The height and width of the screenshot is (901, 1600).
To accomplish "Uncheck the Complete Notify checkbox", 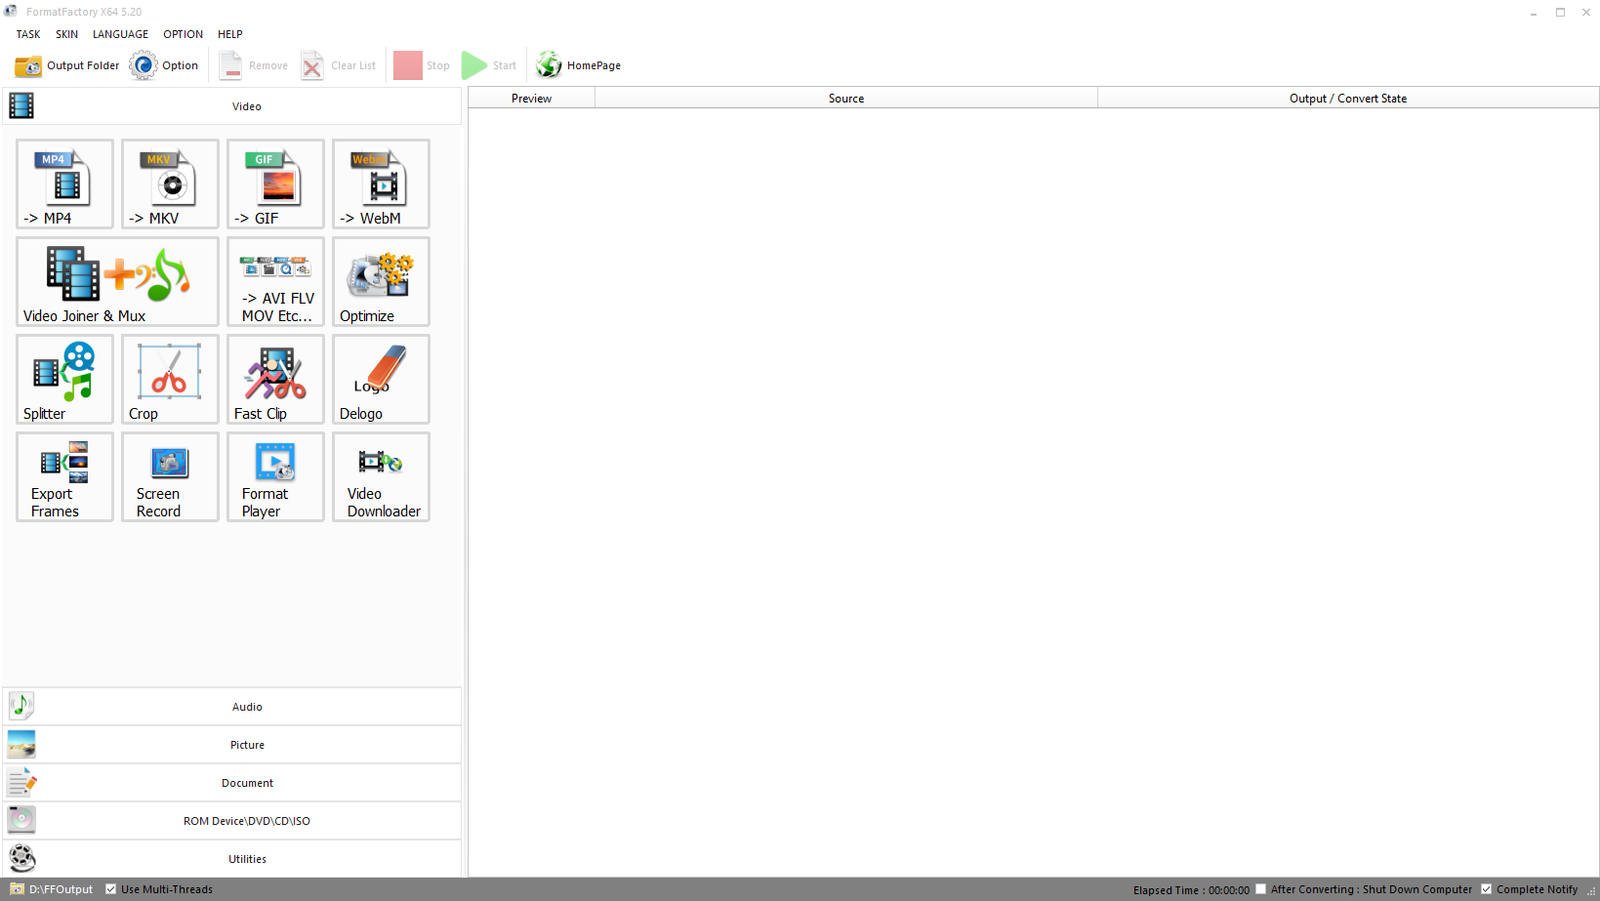I will [x=1487, y=889].
